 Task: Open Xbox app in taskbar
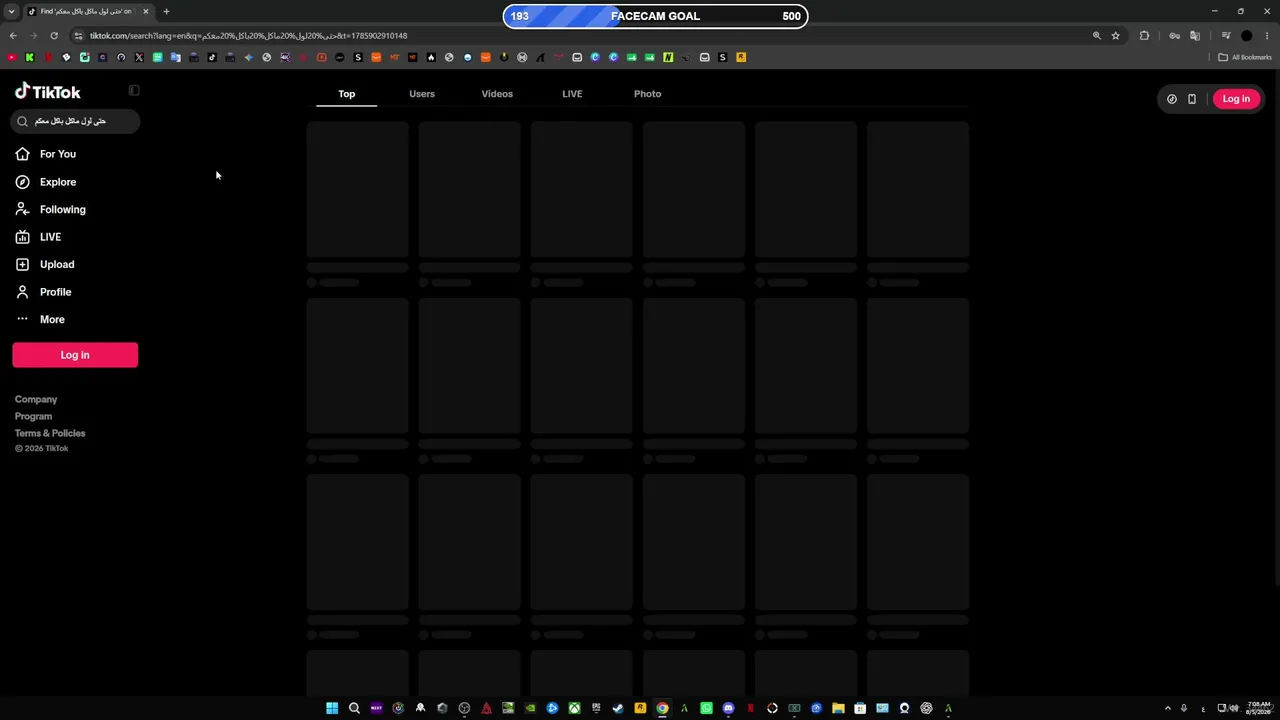574,708
